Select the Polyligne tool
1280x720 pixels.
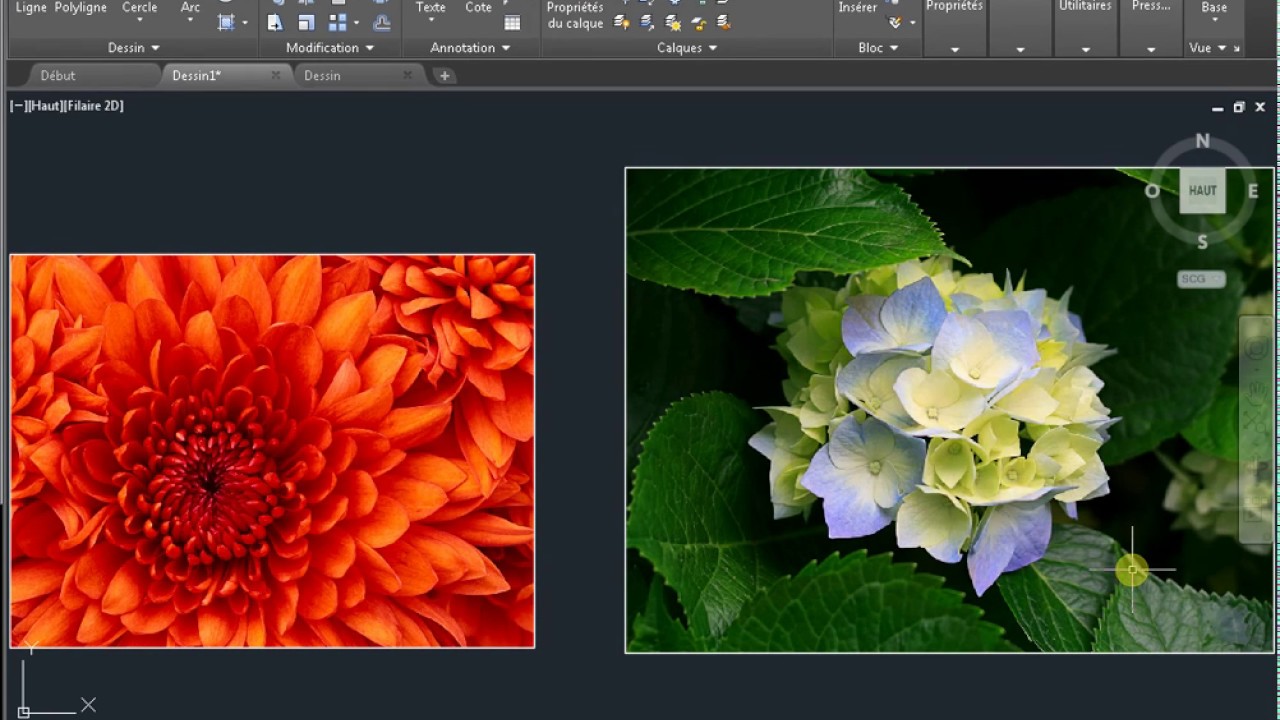81,7
